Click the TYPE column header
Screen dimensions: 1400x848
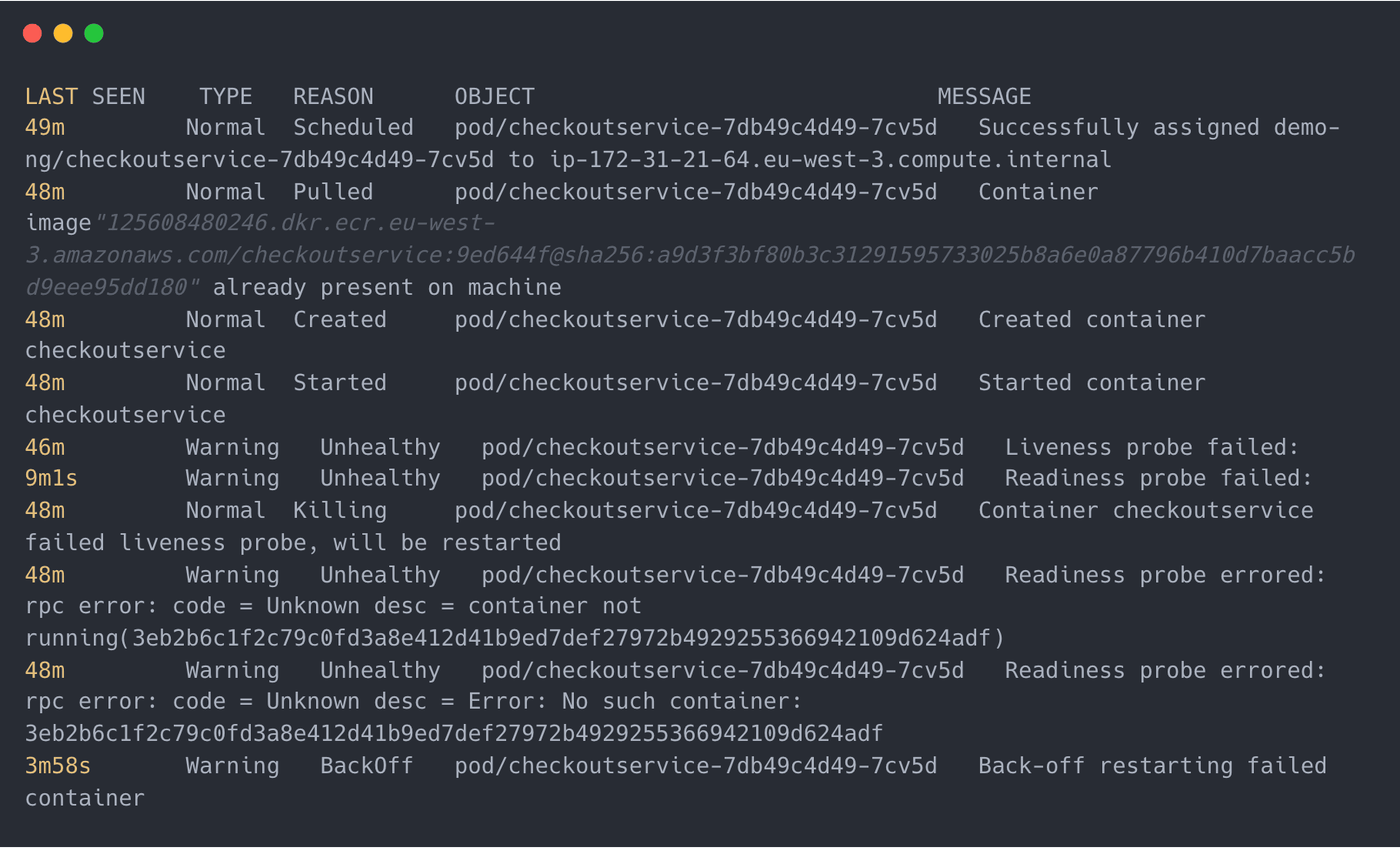226,97
